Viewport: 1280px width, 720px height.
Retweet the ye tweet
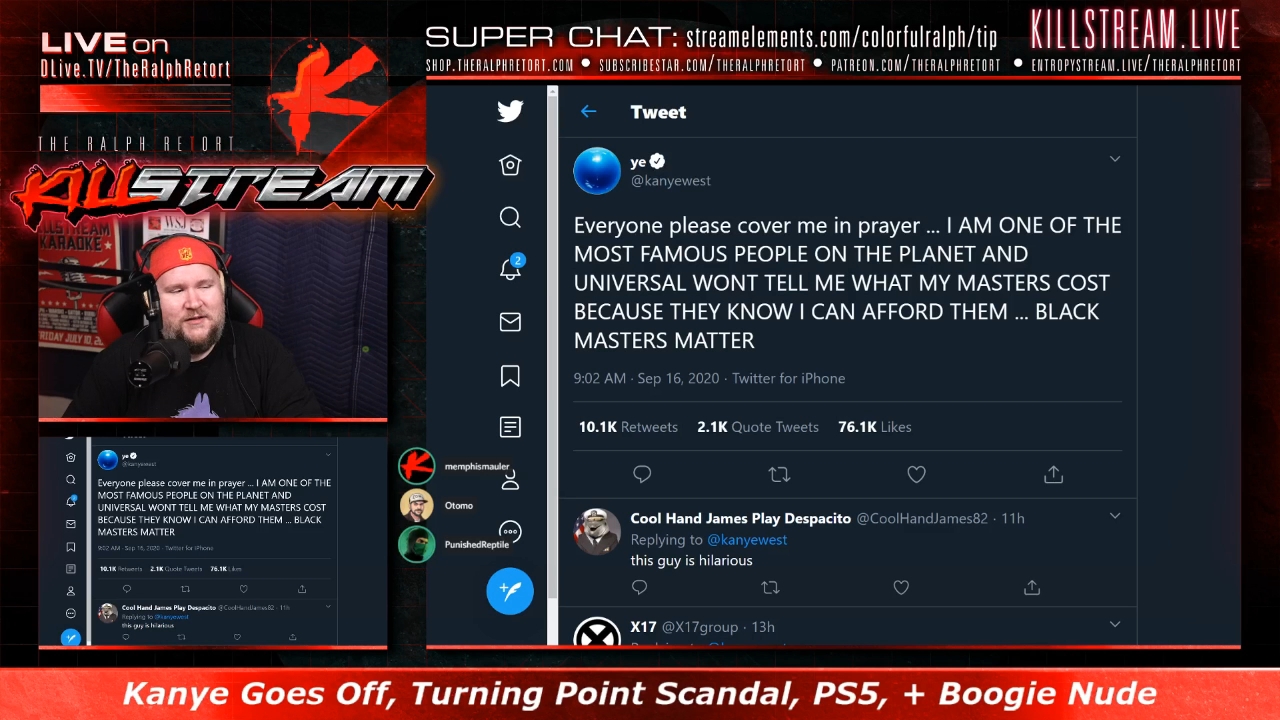779,475
